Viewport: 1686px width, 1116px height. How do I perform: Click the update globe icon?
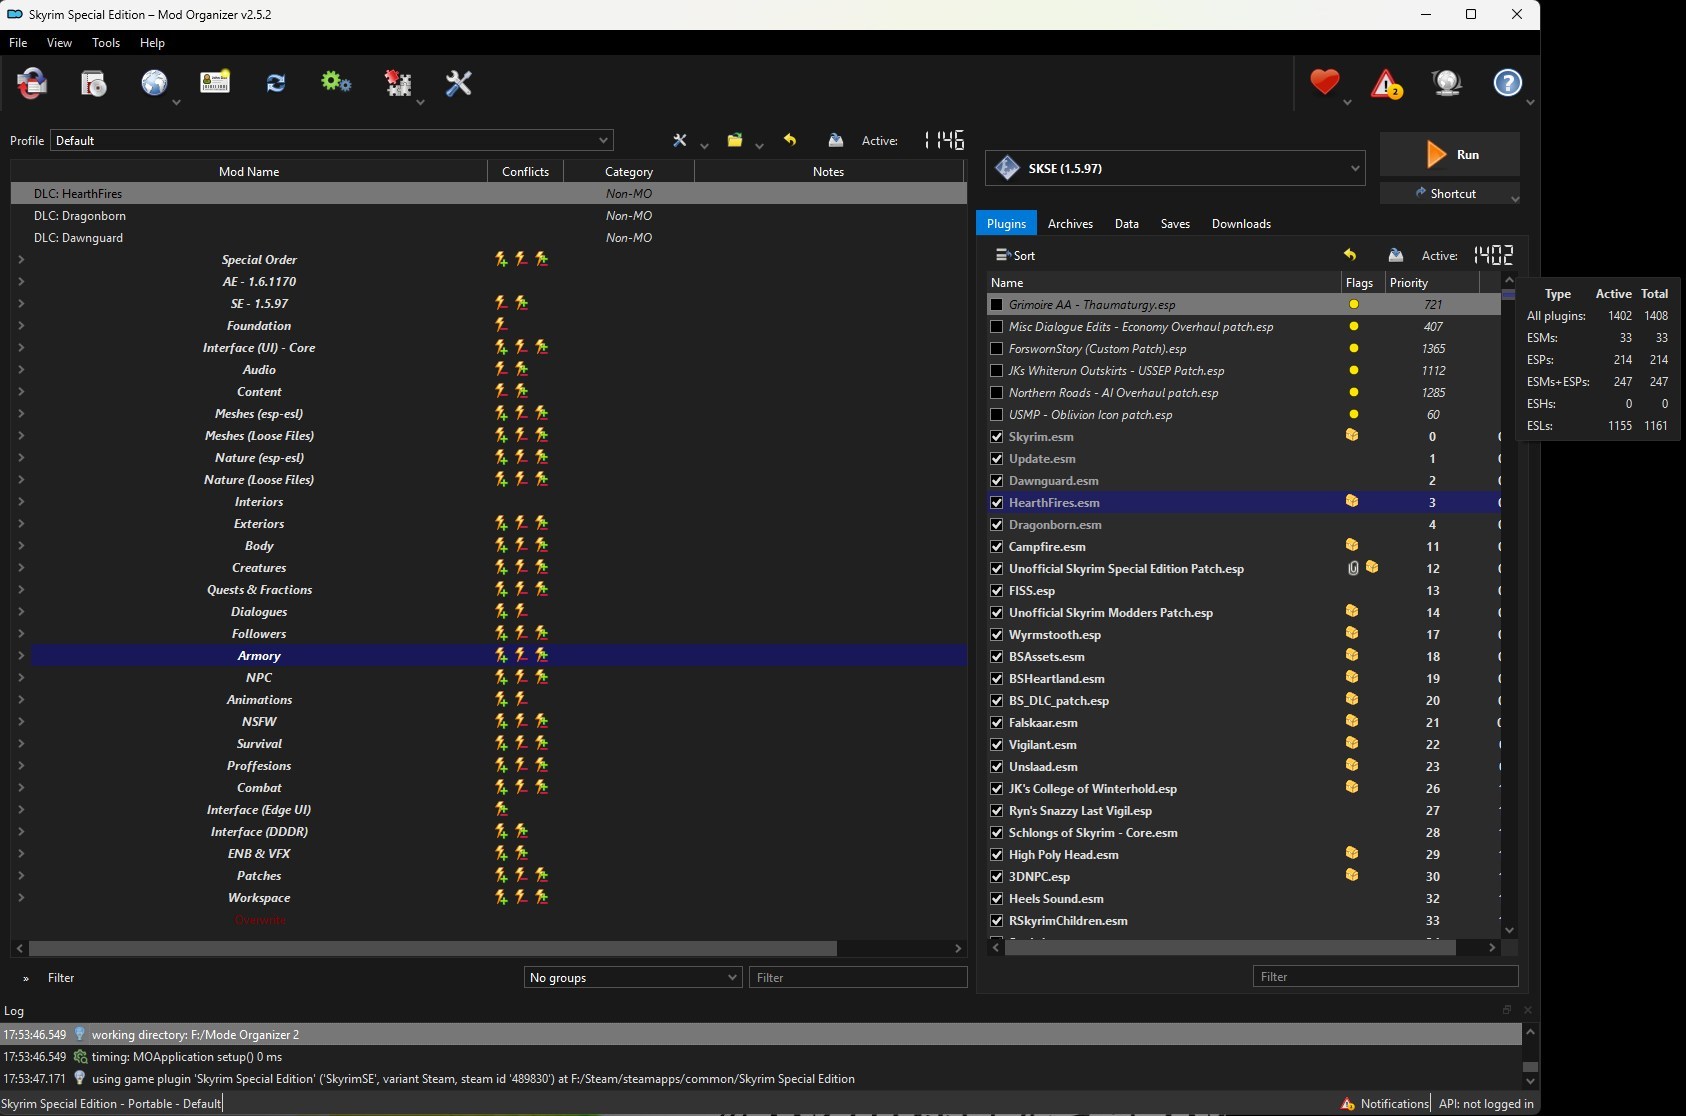click(x=1447, y=83)
